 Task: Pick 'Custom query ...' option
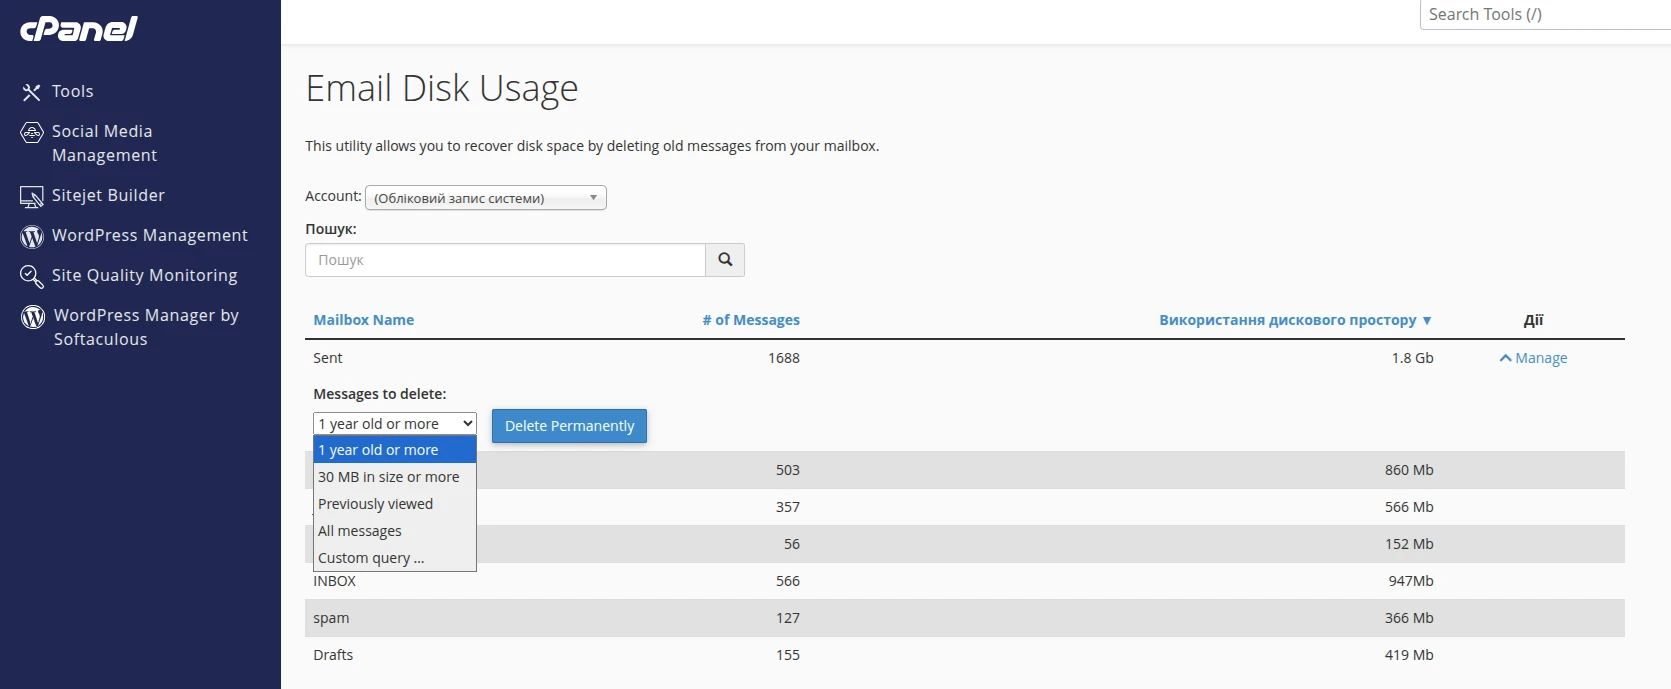(x=371, y=558)
